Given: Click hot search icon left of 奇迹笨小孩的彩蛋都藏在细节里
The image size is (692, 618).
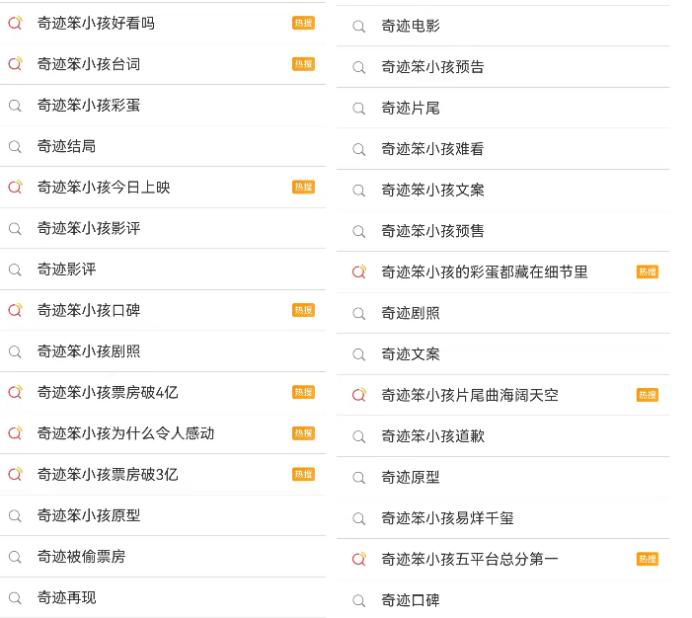Looking at the screenshot, I should click(359, 272).
